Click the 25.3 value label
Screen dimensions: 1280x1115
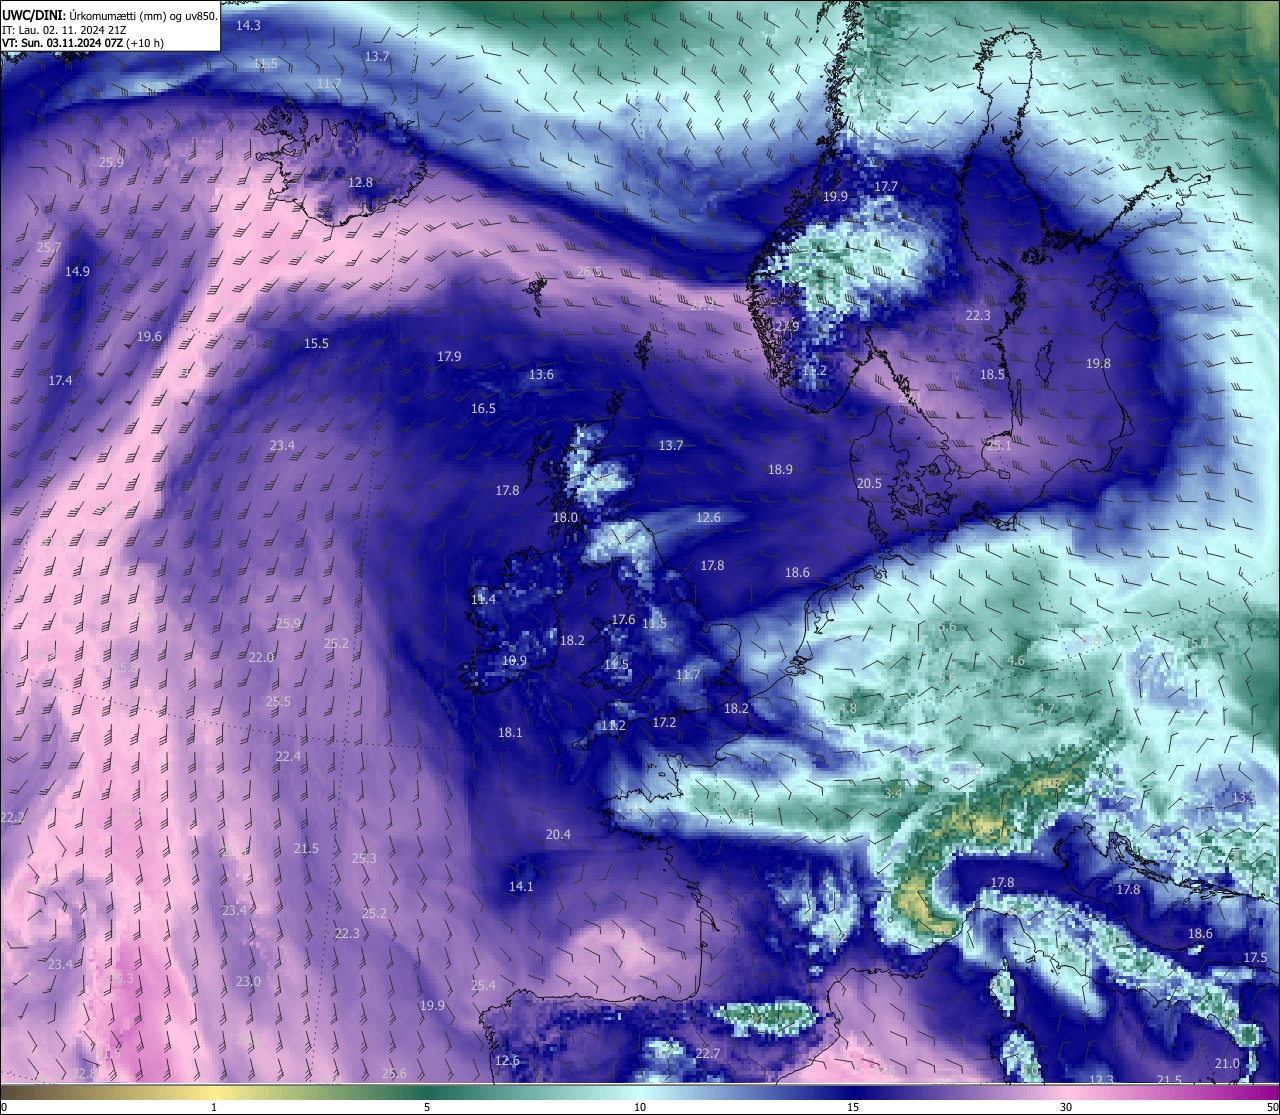point(364,858)
